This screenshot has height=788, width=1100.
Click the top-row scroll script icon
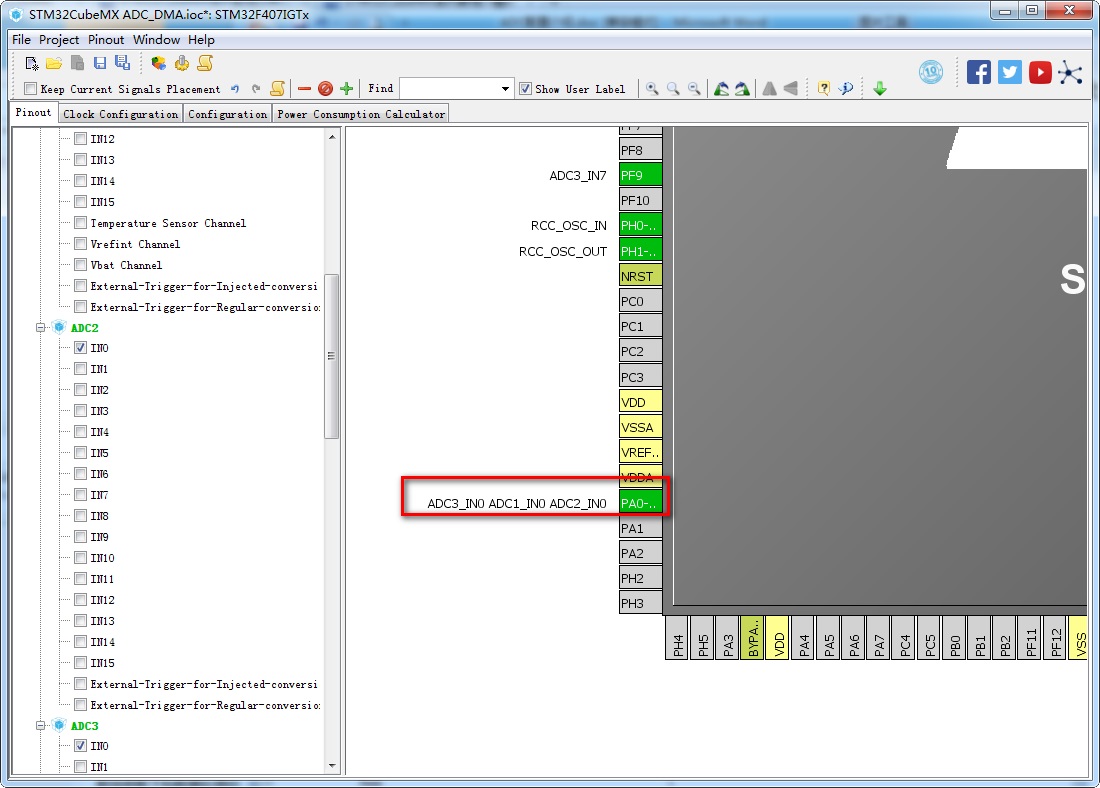pos(205,64)
